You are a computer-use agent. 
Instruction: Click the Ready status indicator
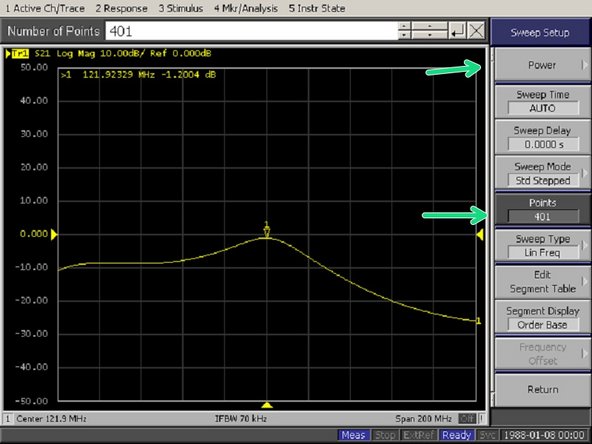pos(456,435)
